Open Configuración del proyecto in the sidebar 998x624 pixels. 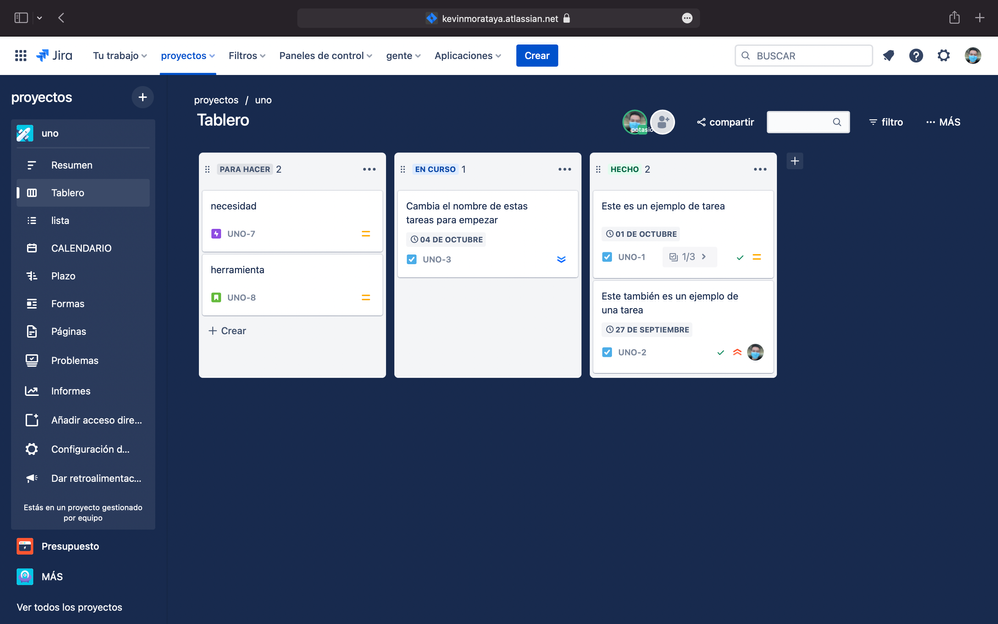point(83,449)
